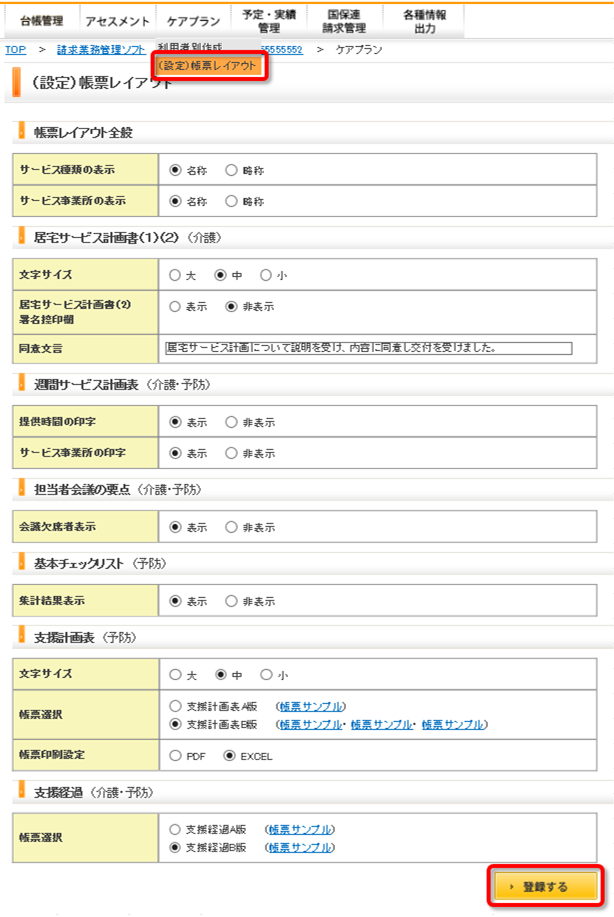Click the 基本チェックリスト section heading
Screen dimensions: 614x917
(99, 563)
